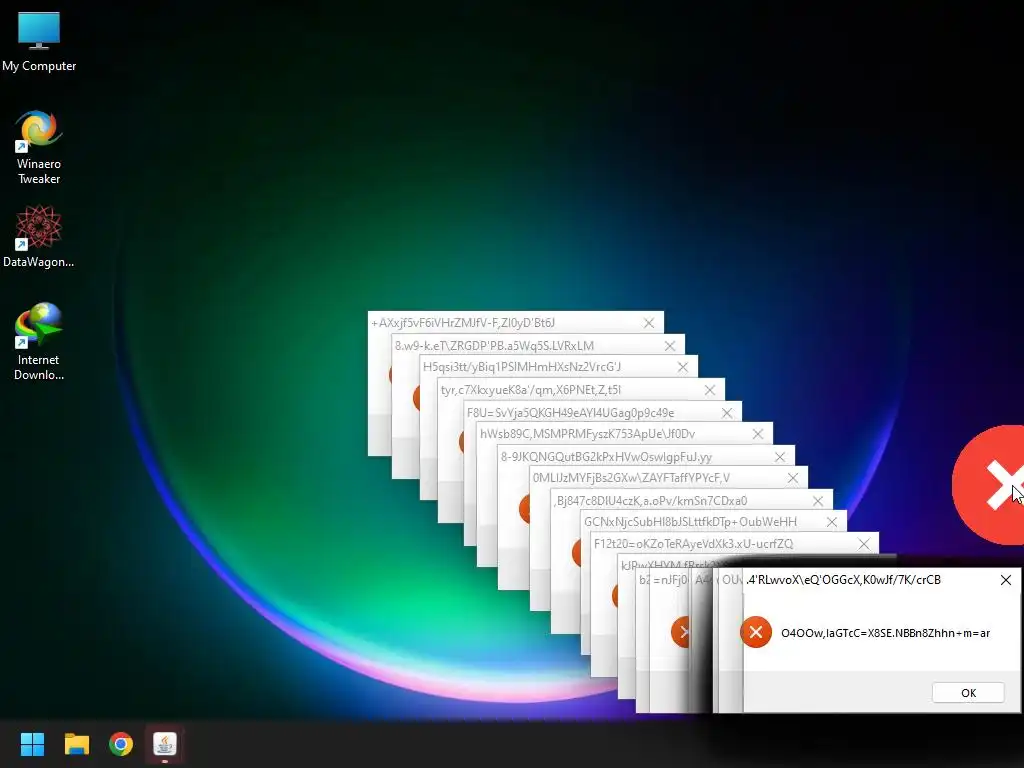Click the title bar text hWsb89C,MSMPRMFyszK753
This screenshot has width=1024, height=768.
(x=587, y=434)
